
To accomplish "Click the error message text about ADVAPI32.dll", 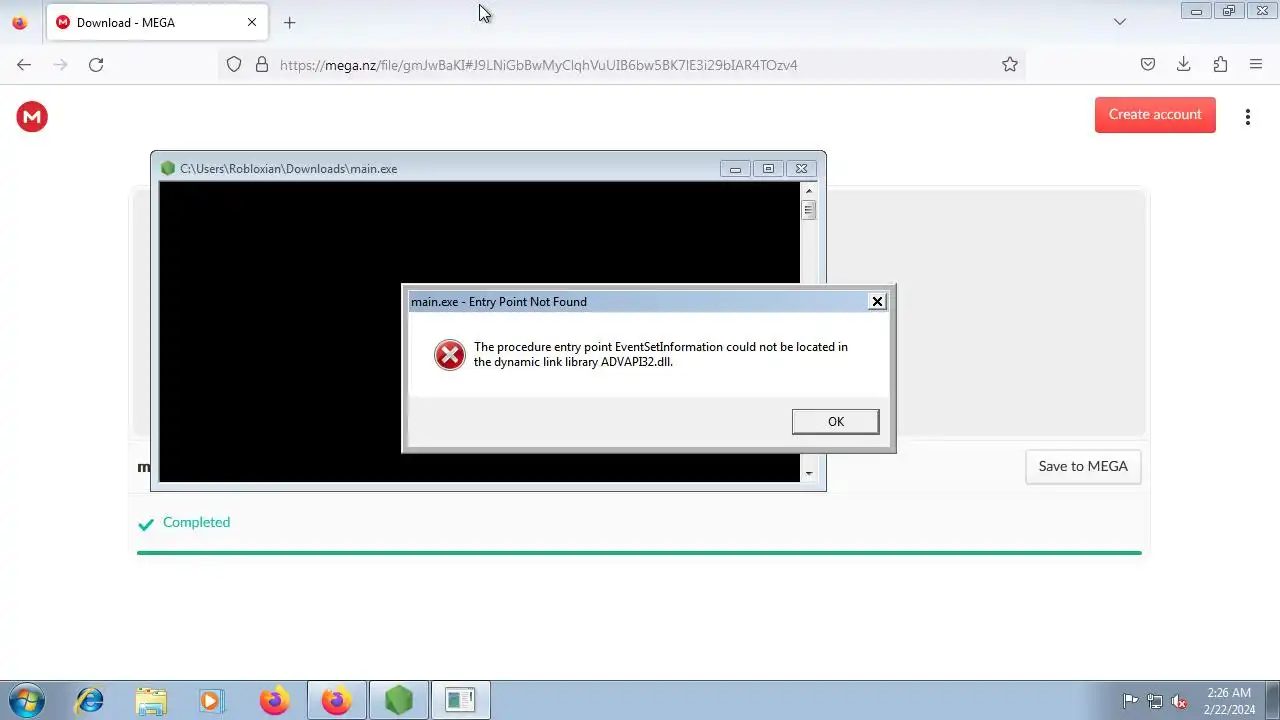I will click(x=661, y=354).
